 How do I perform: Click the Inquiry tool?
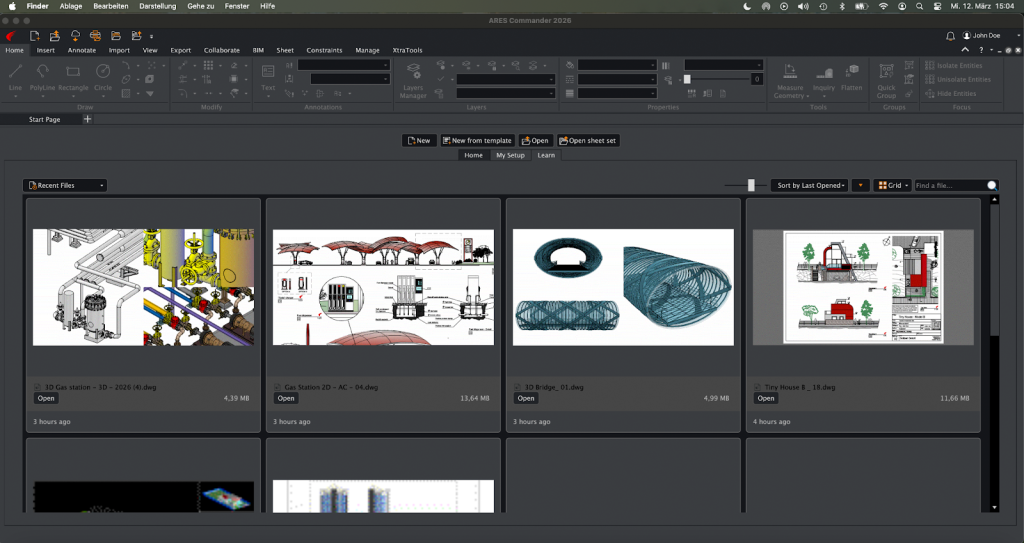pos(824,77)
